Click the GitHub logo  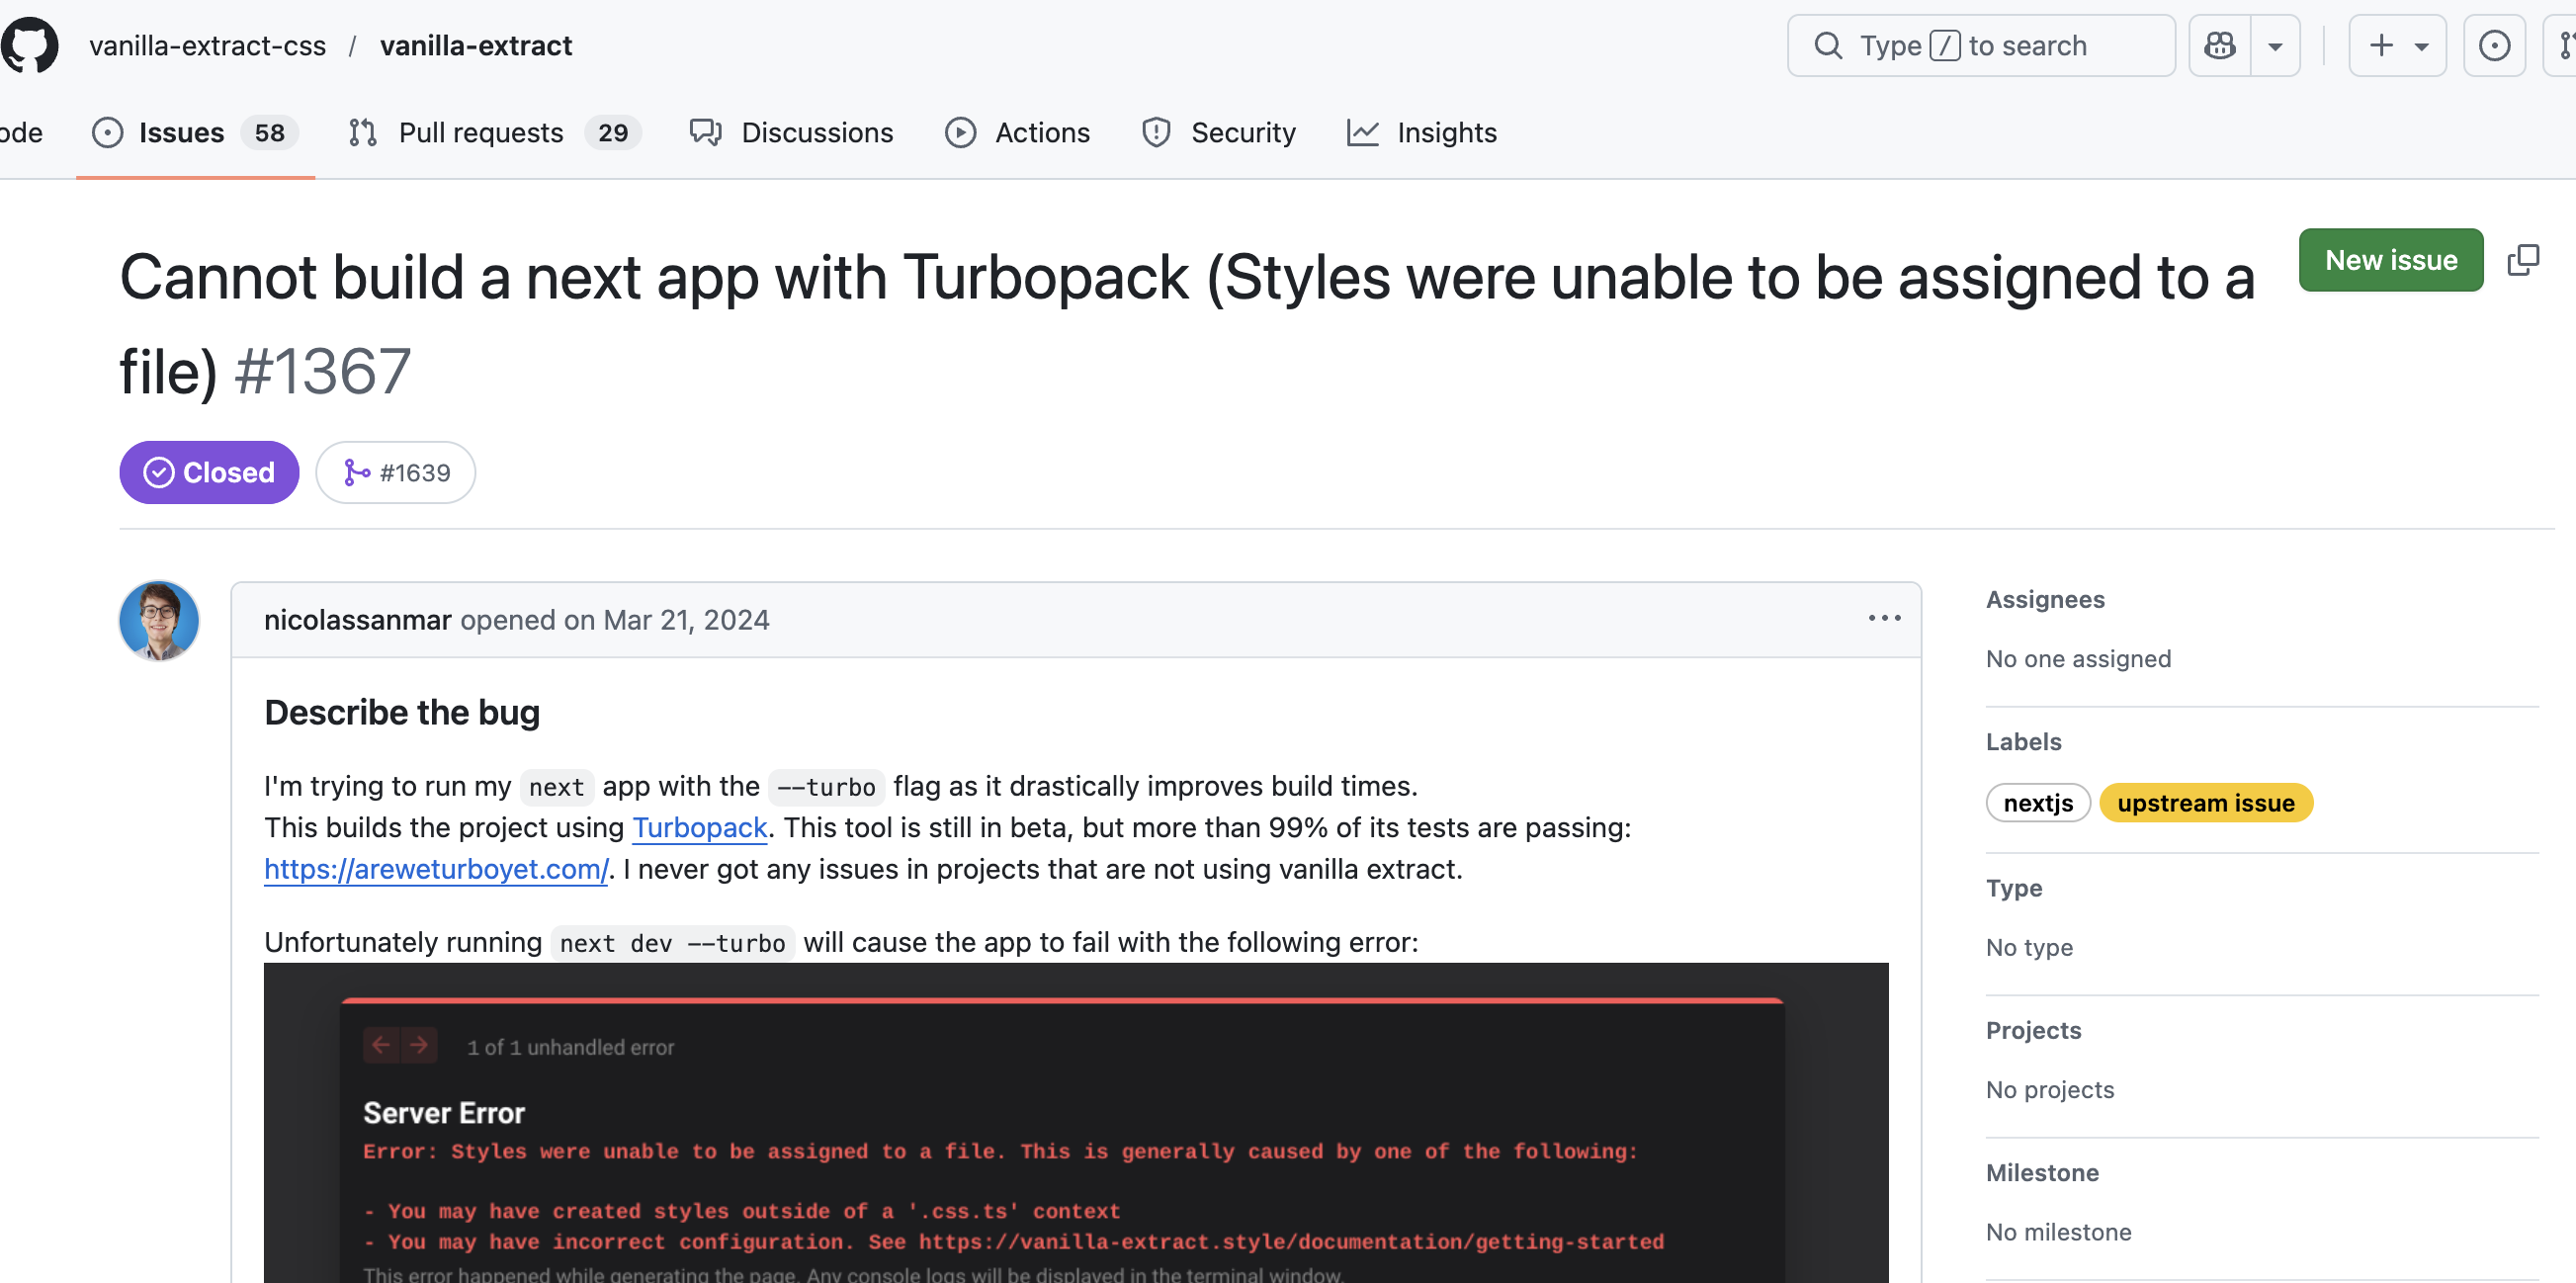[30, 44]
